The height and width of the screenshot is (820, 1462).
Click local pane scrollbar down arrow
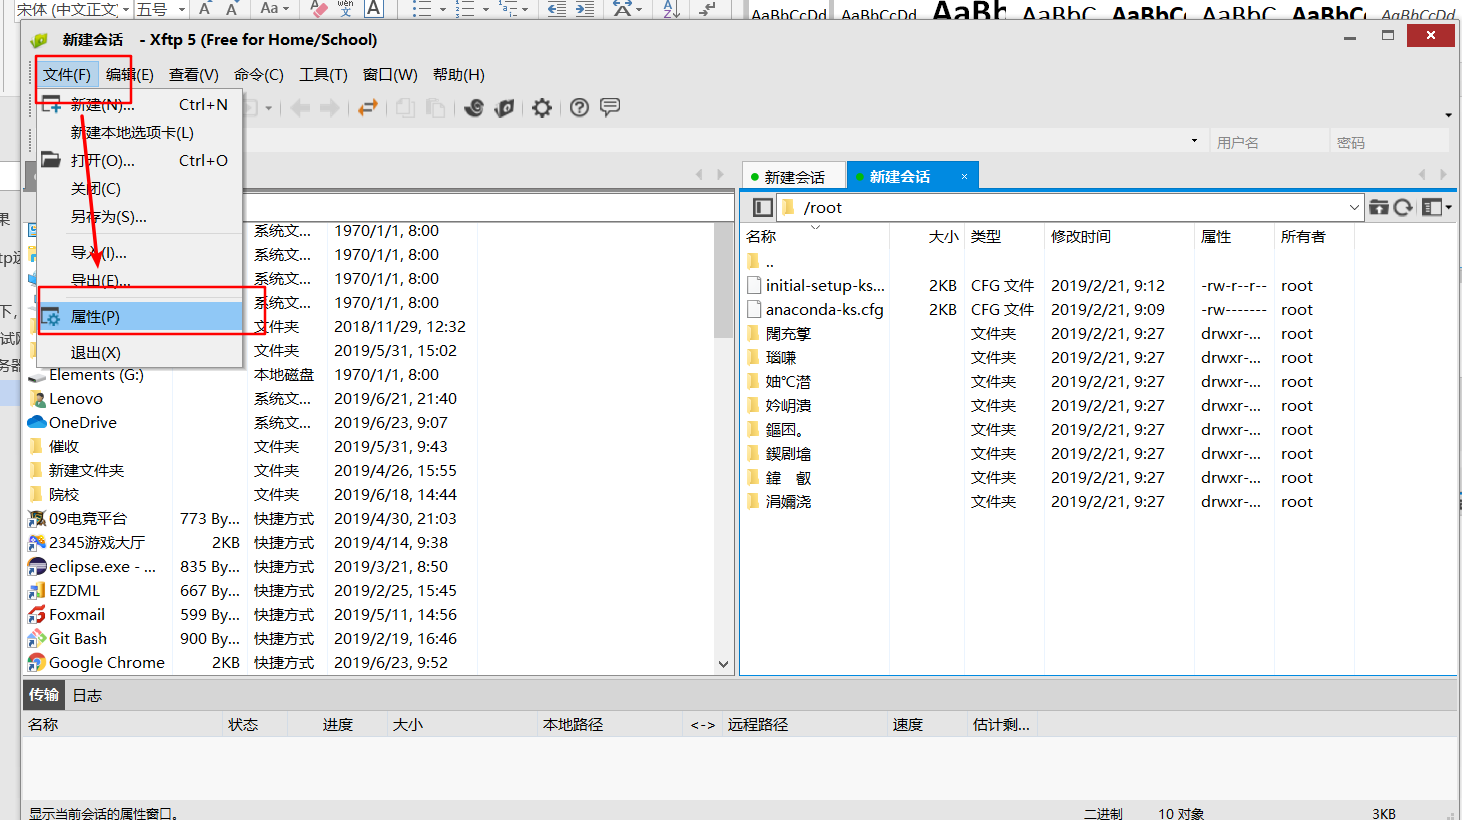[723, 664]
